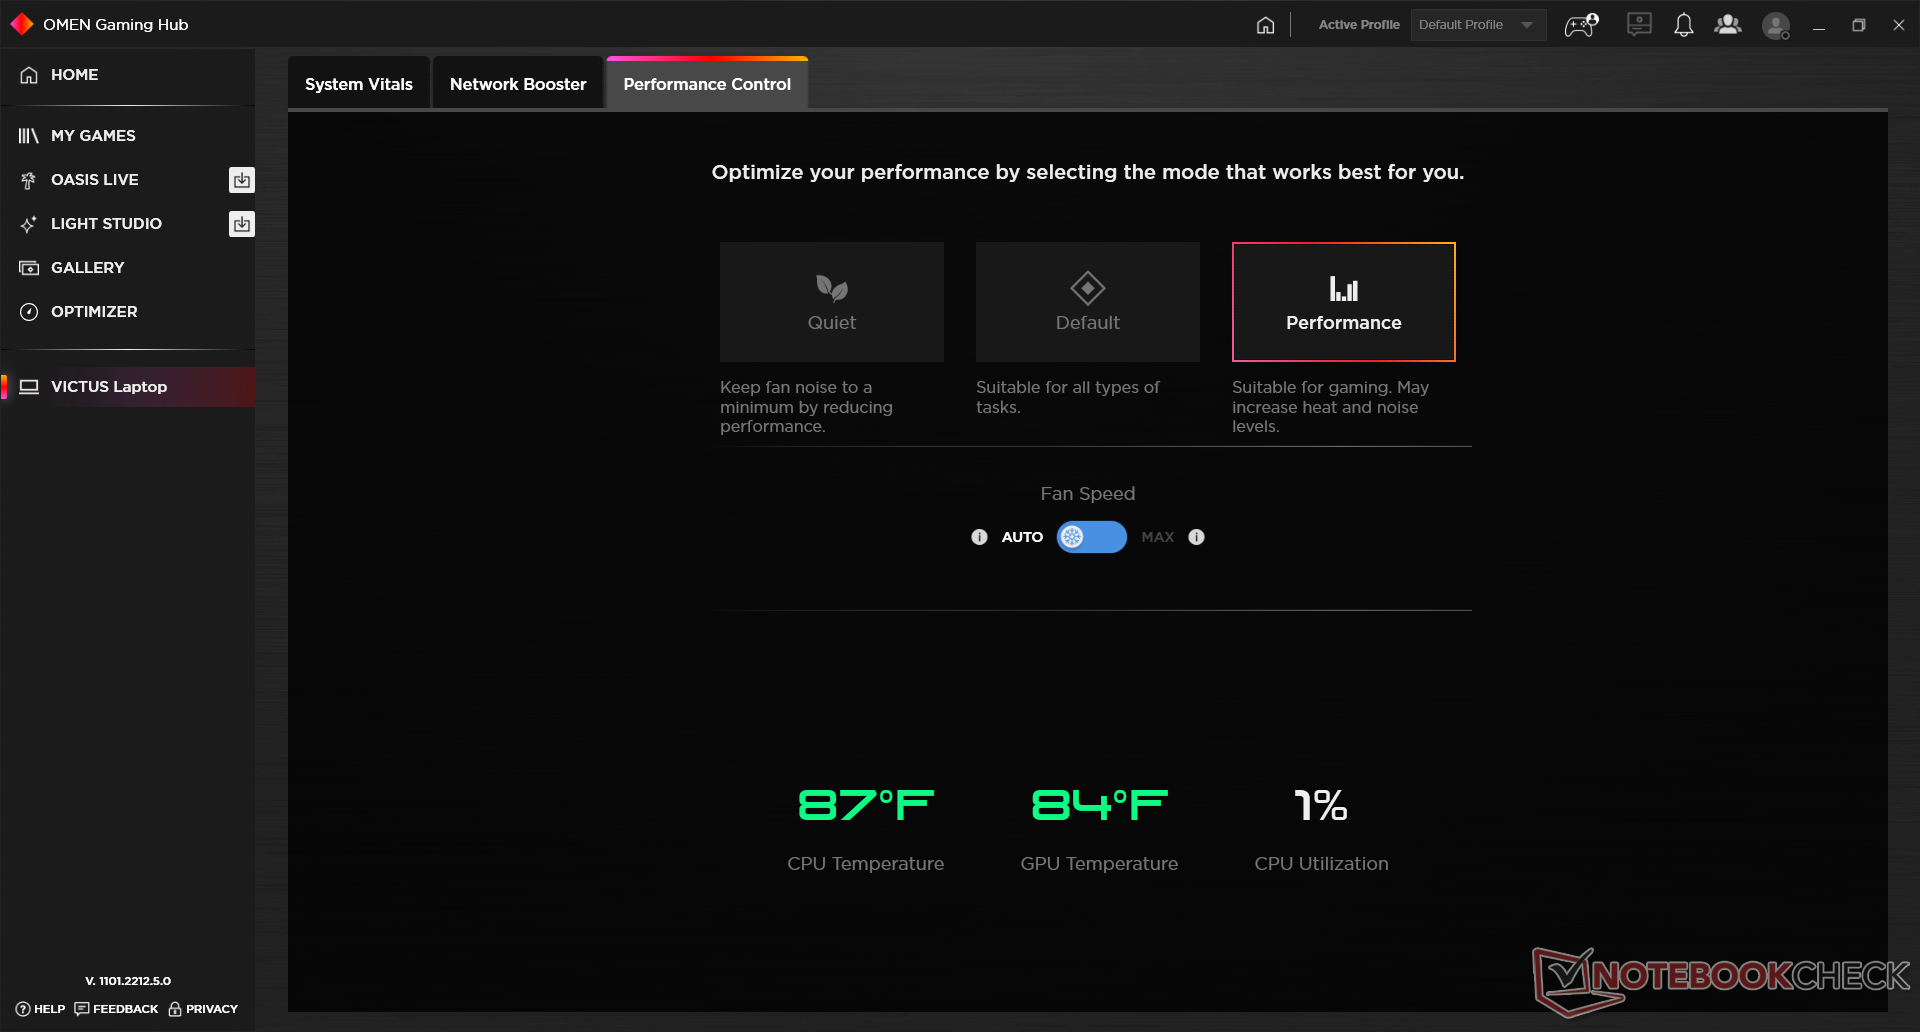Click the AUTO fan speed label
This screenshot has width=1920, height=1032.
pyautogui.click(x=1022, y=537)
